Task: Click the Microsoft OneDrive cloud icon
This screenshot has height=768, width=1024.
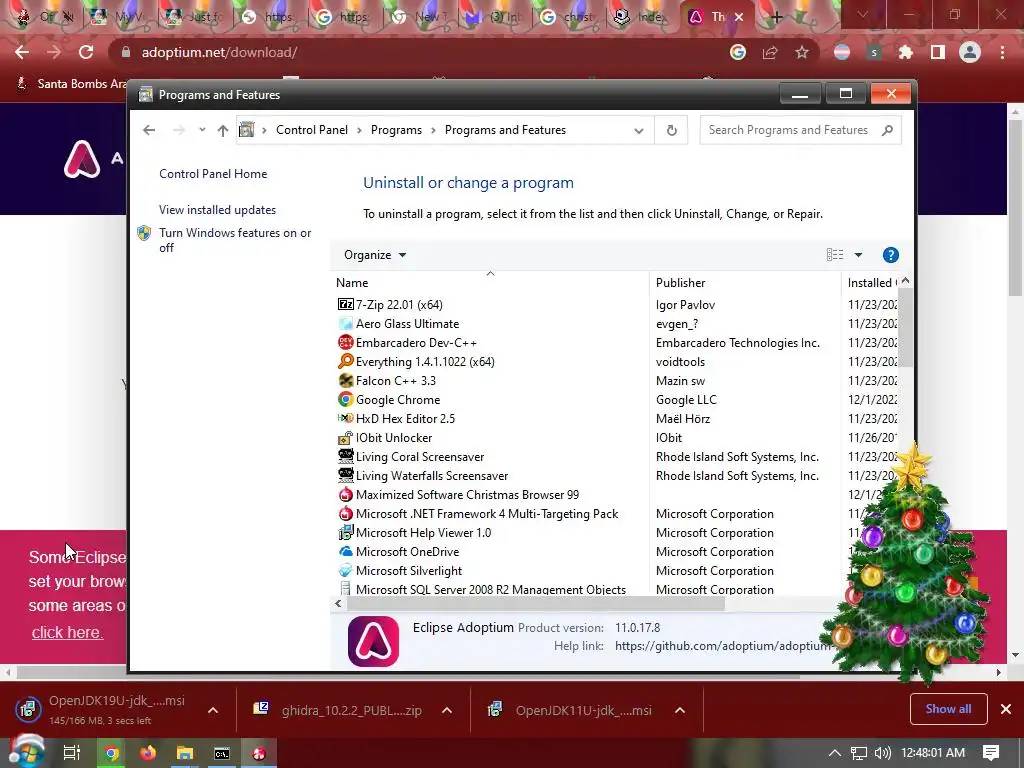Action: pos(345,551)
